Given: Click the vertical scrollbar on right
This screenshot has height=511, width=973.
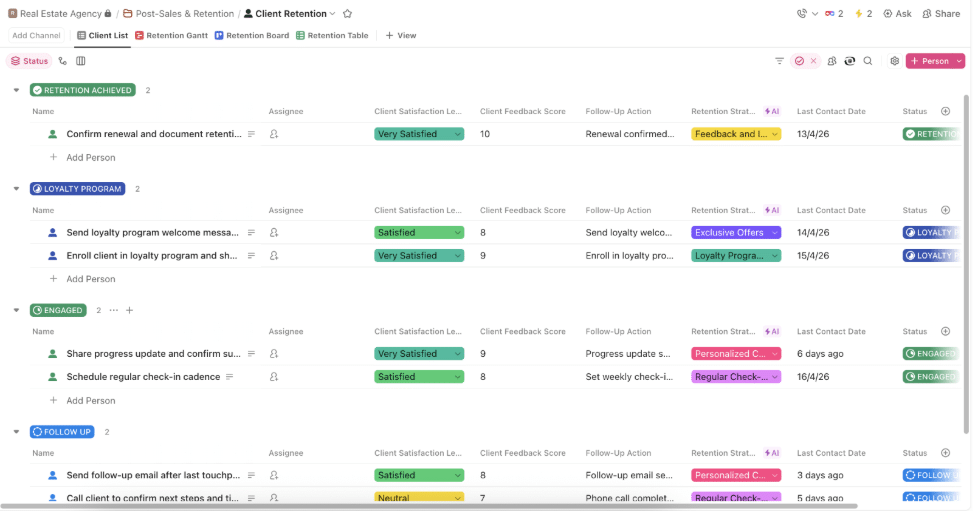Looking at the screenshot, I should pos(966,265).
